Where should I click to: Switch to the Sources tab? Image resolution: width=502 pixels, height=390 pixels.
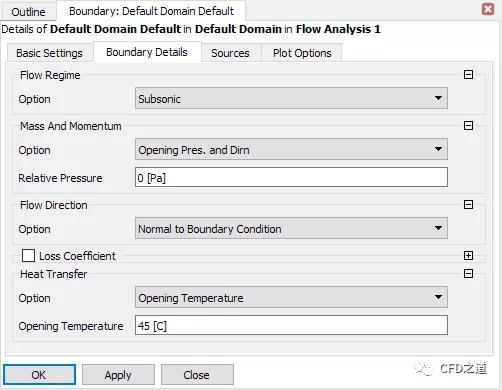click(230, 53)
